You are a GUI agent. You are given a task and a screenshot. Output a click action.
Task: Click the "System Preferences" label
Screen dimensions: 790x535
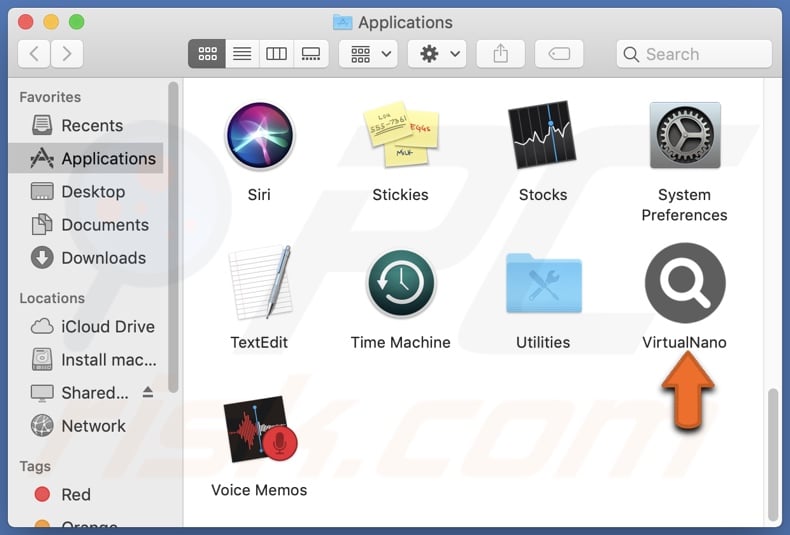pyautogui.click(x=684, y=205)
